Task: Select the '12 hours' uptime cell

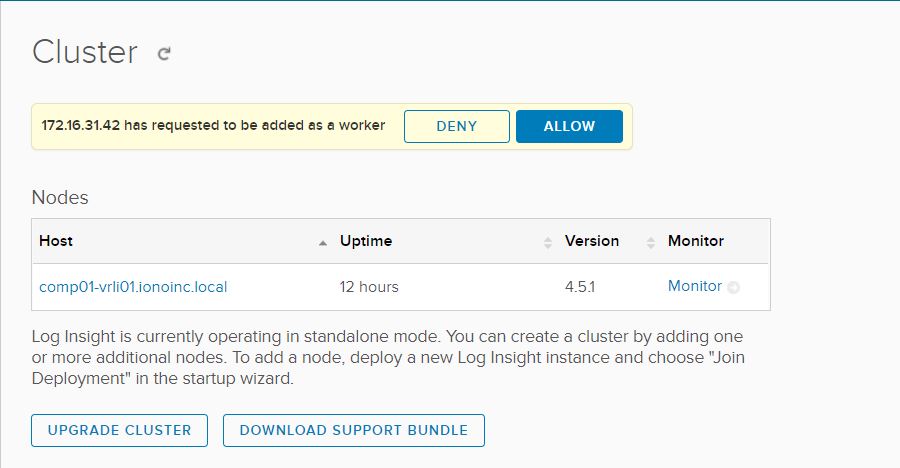Action: pyautogui.click(x=368, y=287)
